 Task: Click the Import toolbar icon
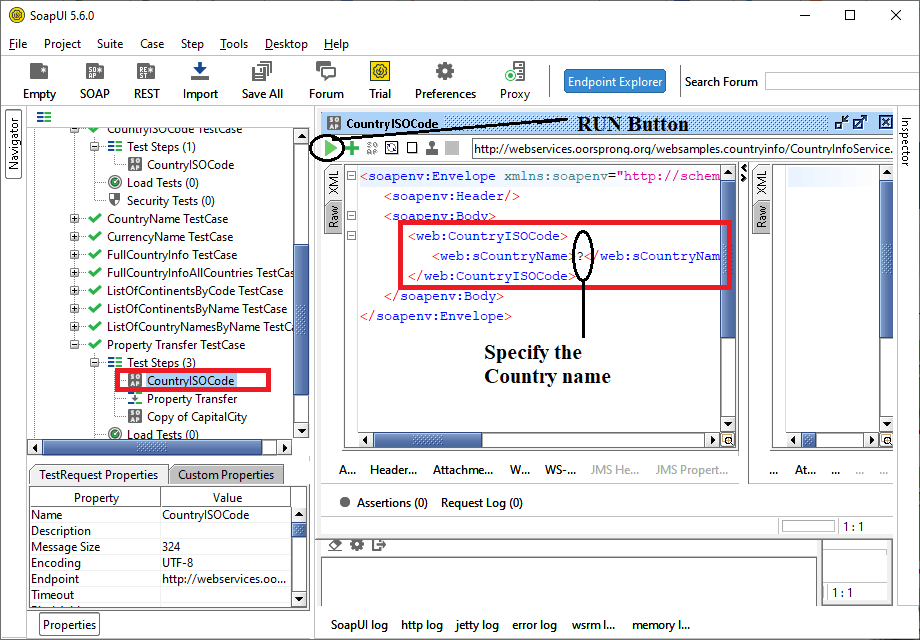click(200, 81)
